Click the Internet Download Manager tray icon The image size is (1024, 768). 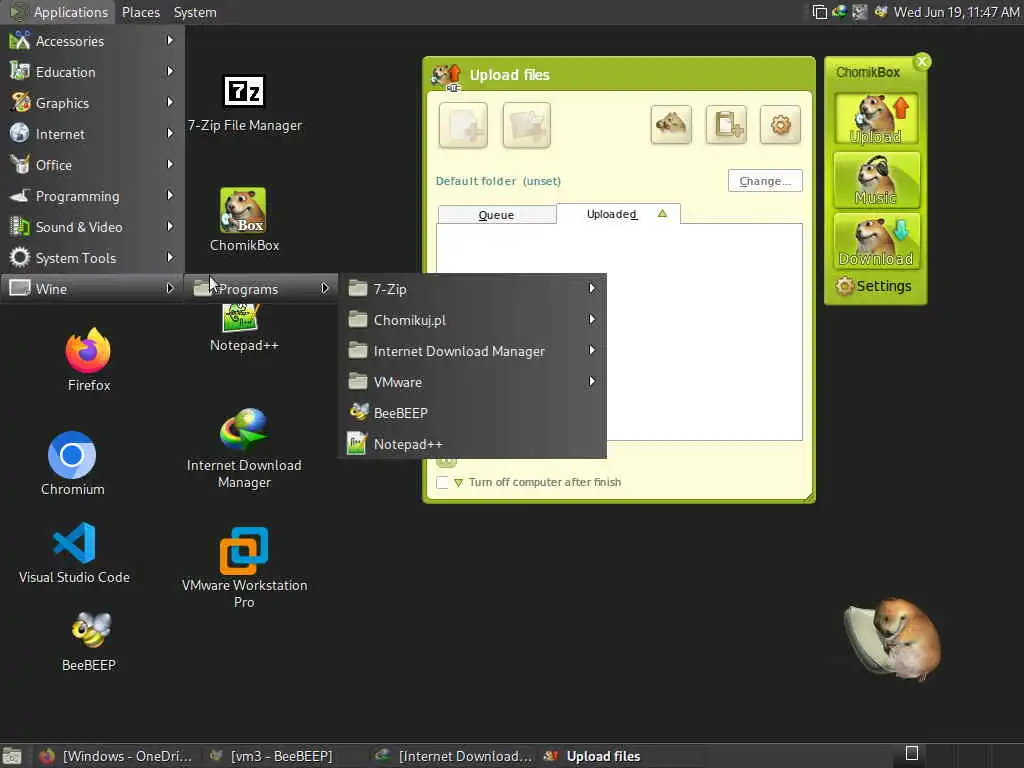(x=840, y=12)
